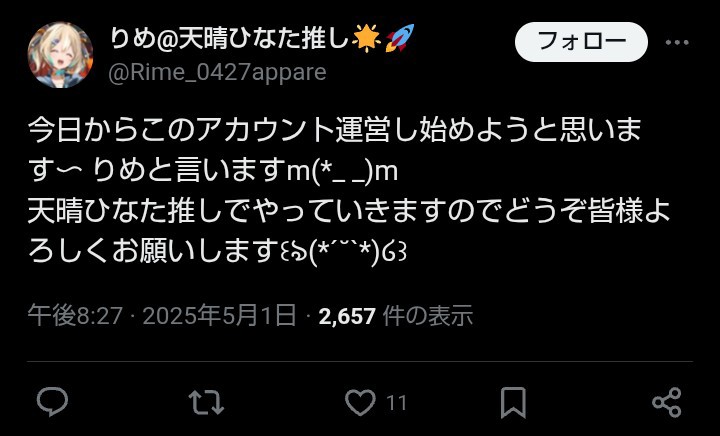720x436 pixels.
Task: Click the @Rime_0427appare handle
Action: pos(217,73)
